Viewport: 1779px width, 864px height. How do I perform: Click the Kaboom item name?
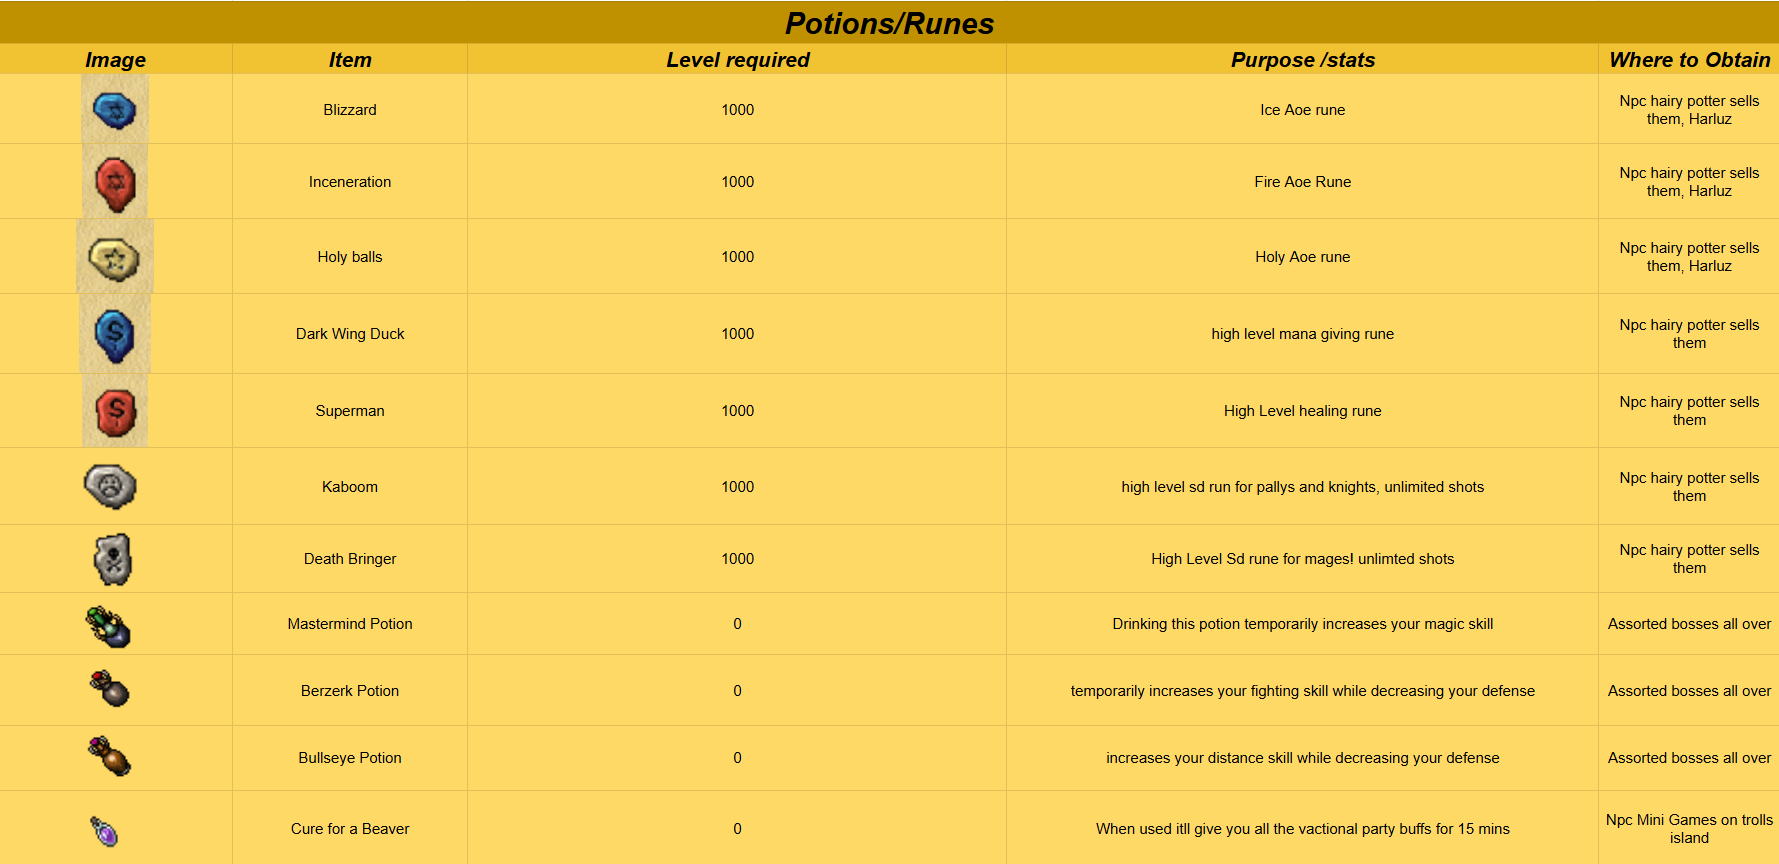350,487
